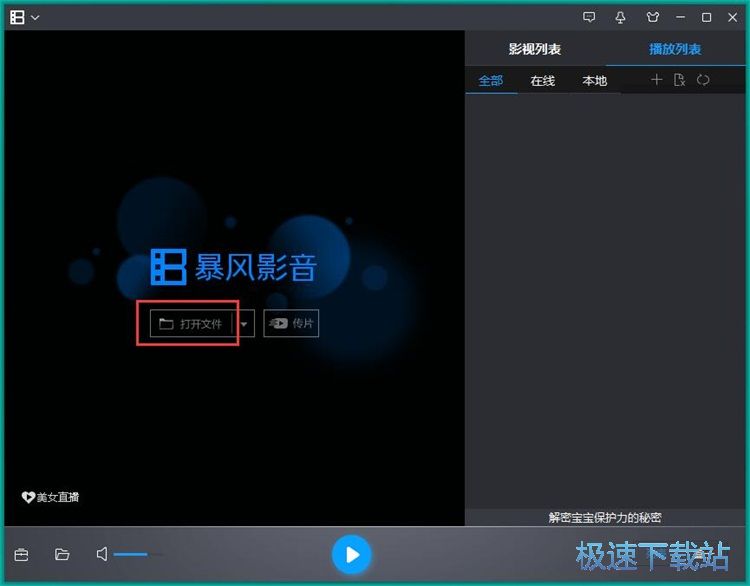Clear playlist with the delete-file icon
Image resolution: width=750 pixels, height=586 pixels.
679,79
